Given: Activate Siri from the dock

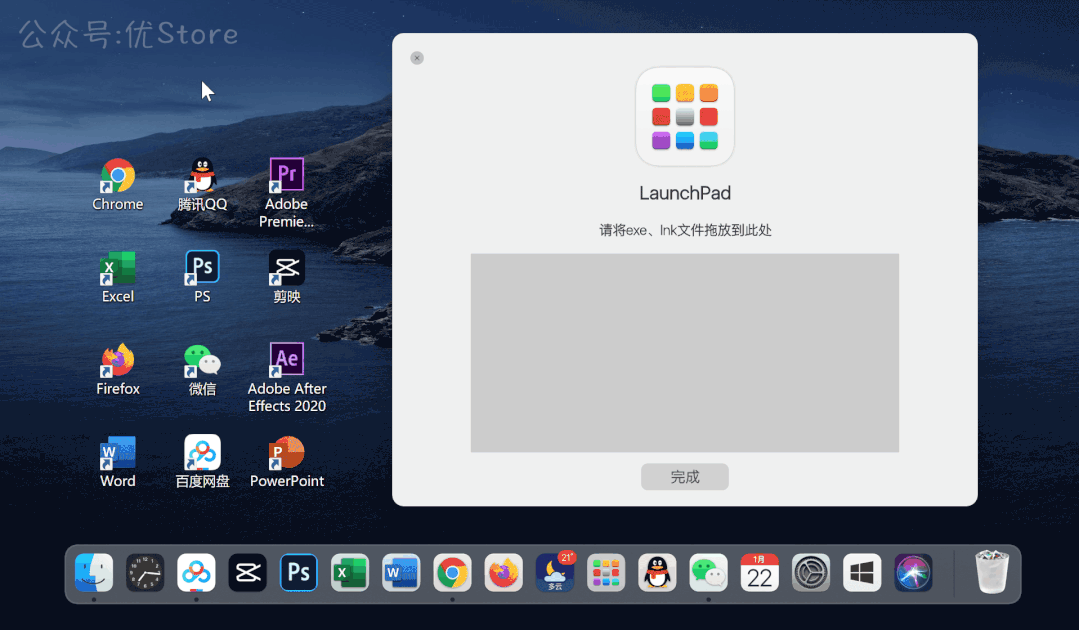Looking at the screenshot, I should (913, 572).
